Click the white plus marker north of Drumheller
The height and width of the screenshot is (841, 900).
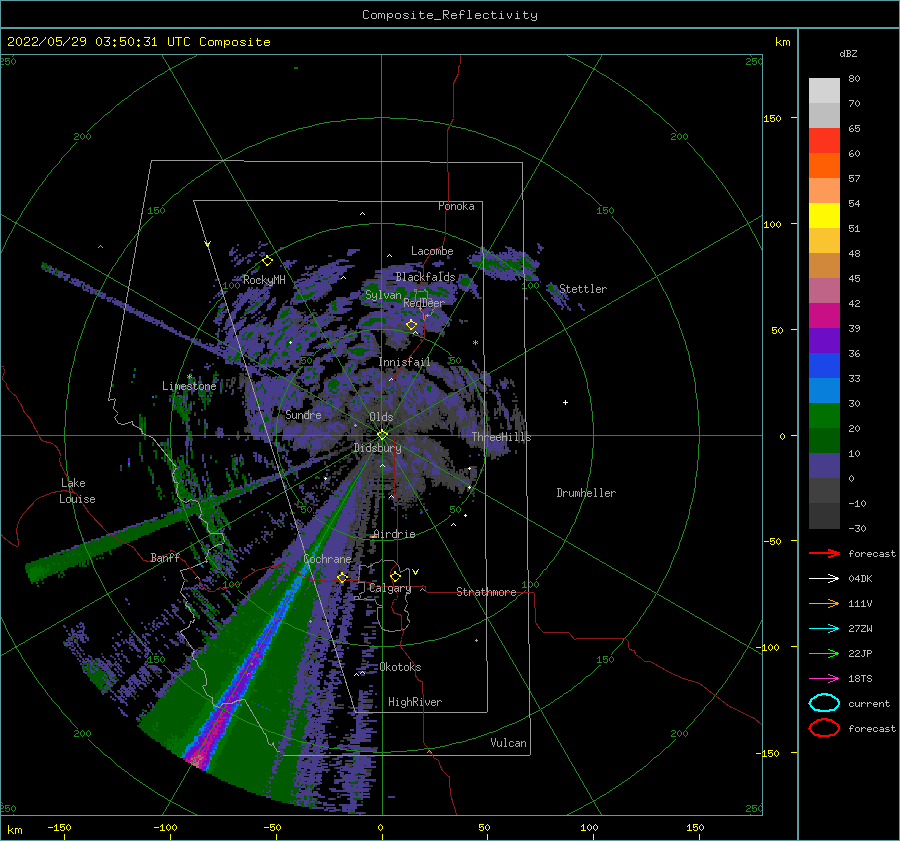coord(565,402)
